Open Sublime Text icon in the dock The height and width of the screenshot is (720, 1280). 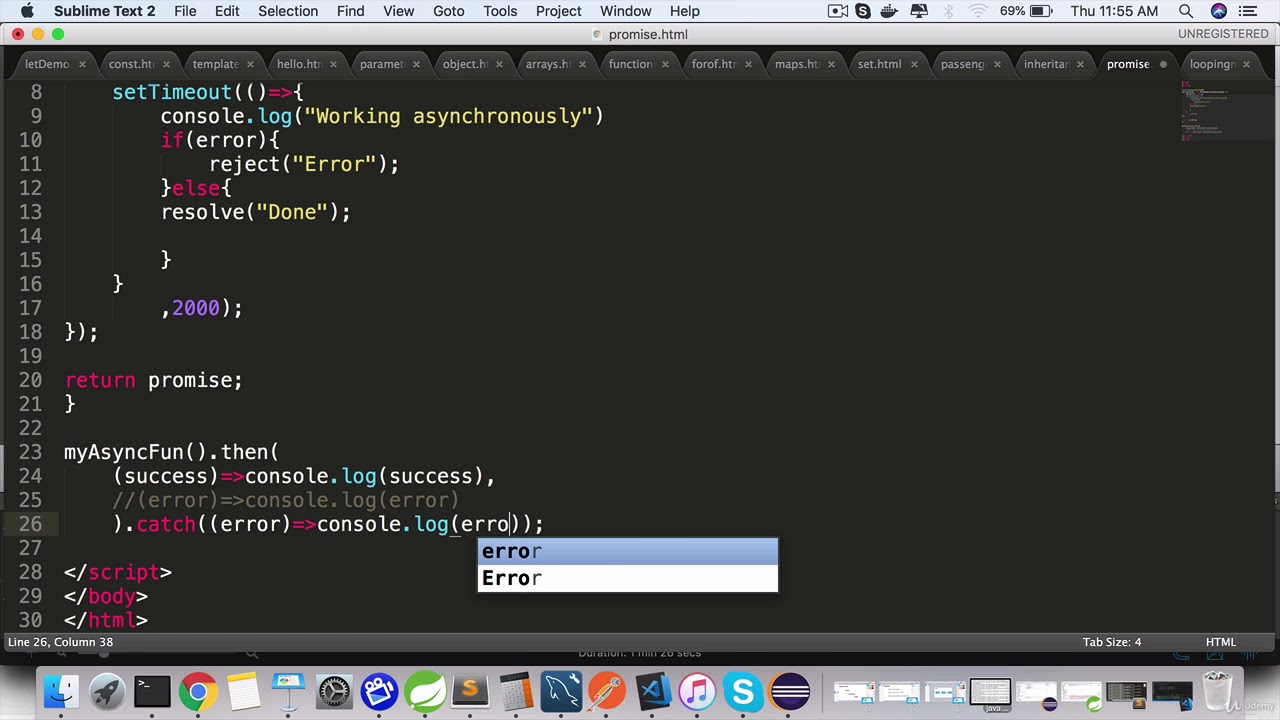pyautogui.click(x=470, y=691)
